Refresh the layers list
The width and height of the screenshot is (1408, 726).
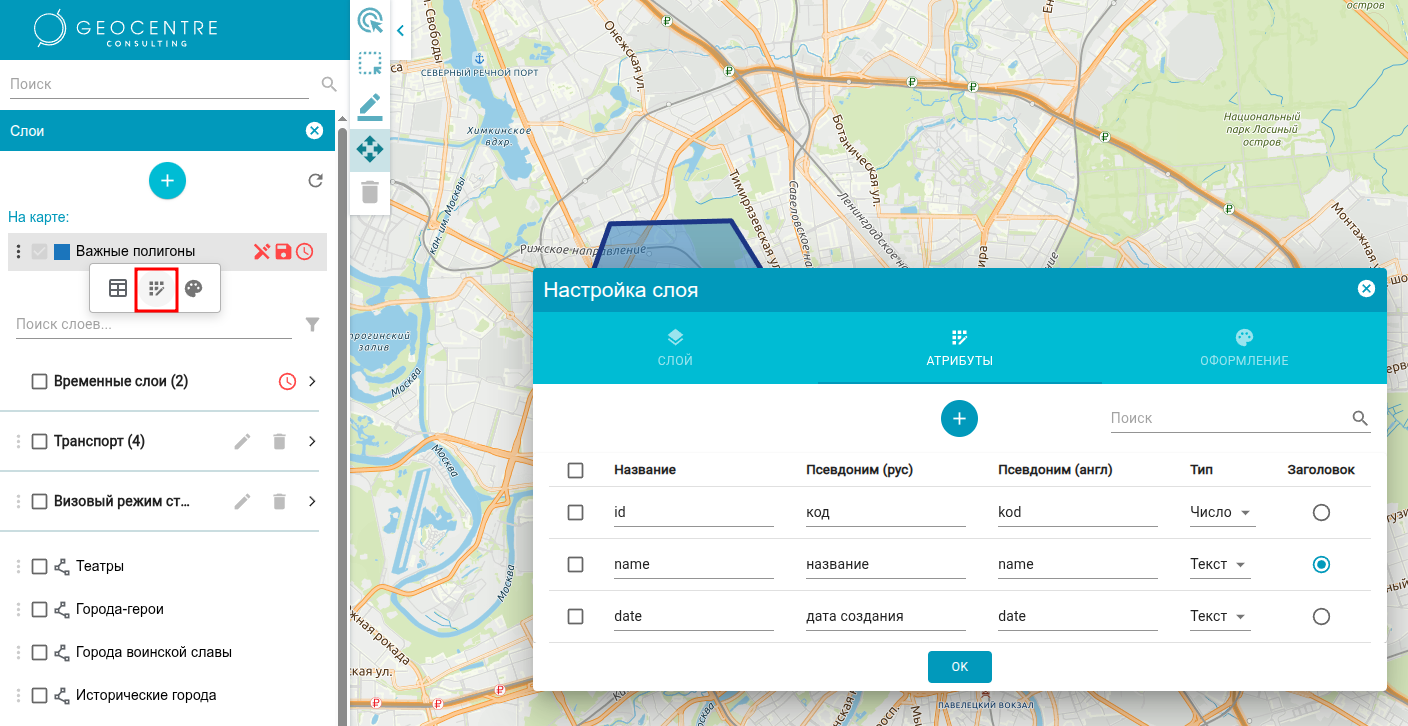point(315,181)
